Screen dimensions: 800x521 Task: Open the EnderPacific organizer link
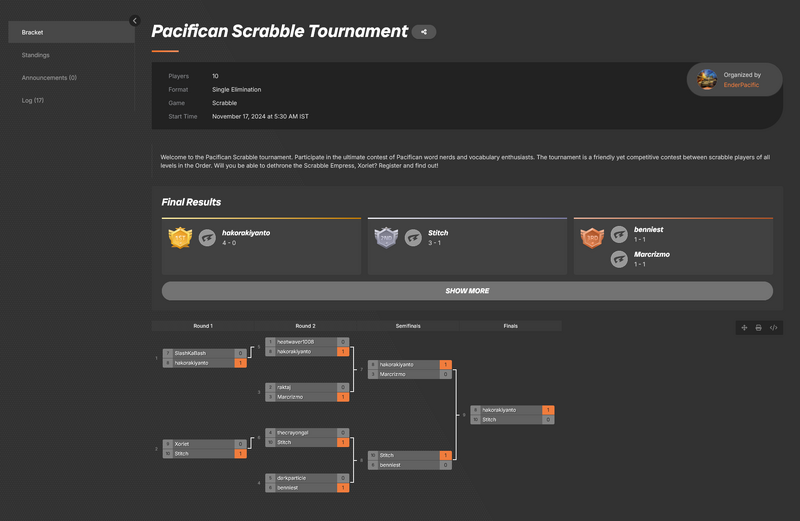741,85
